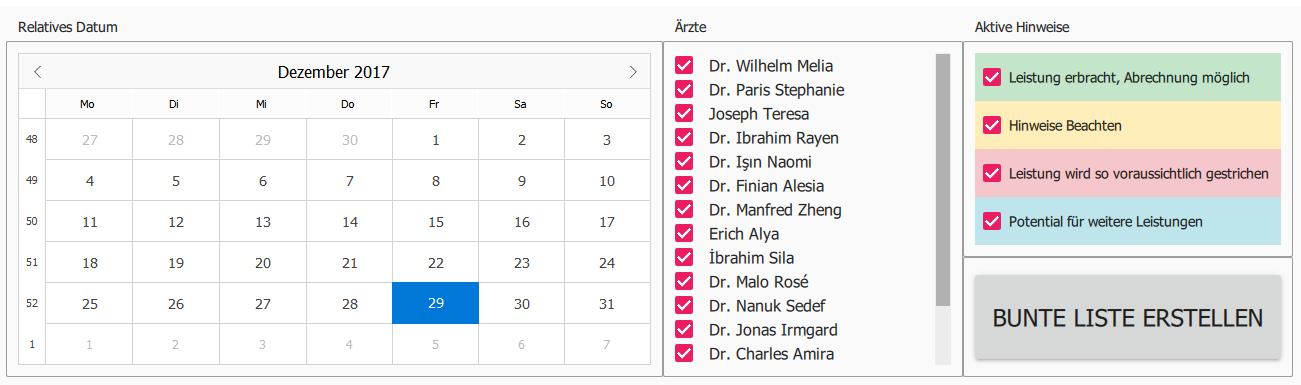Select greyed-out November 27 date
Screen dimensions: 1301x385
click(90, 140)
